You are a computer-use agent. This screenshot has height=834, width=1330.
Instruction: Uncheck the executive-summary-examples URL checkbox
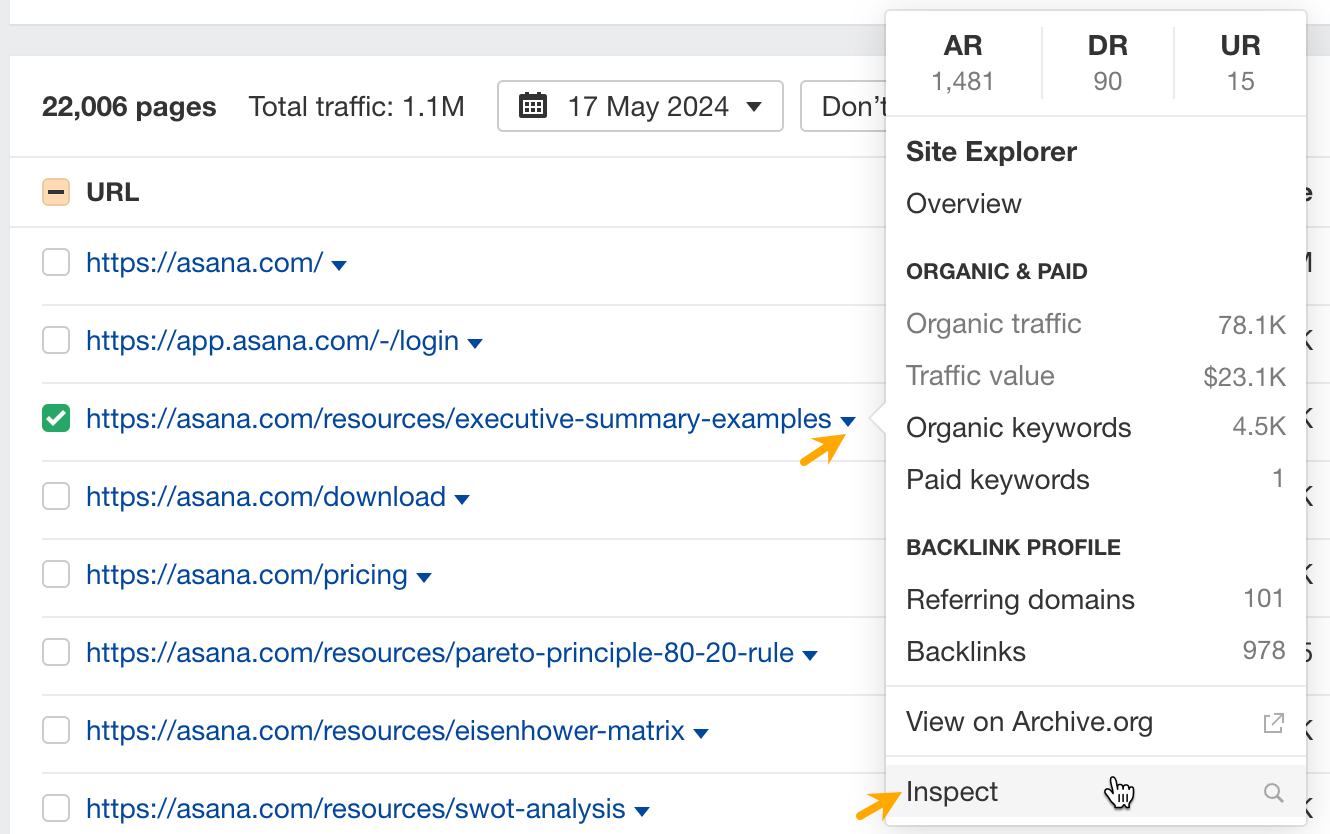point(55,418)
